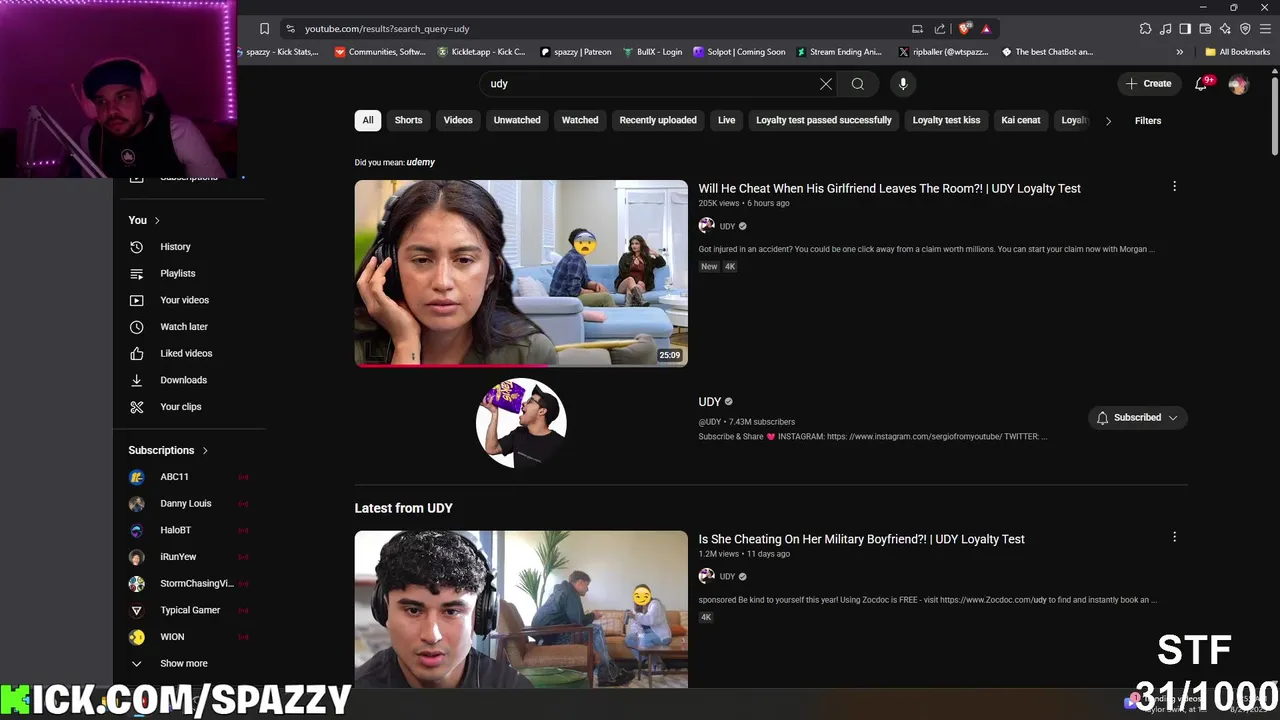The height and width of the screenshot is (720, 1280).
Task: Open the browser extensions puzzle icon
Action: (x=1145, y=29)
